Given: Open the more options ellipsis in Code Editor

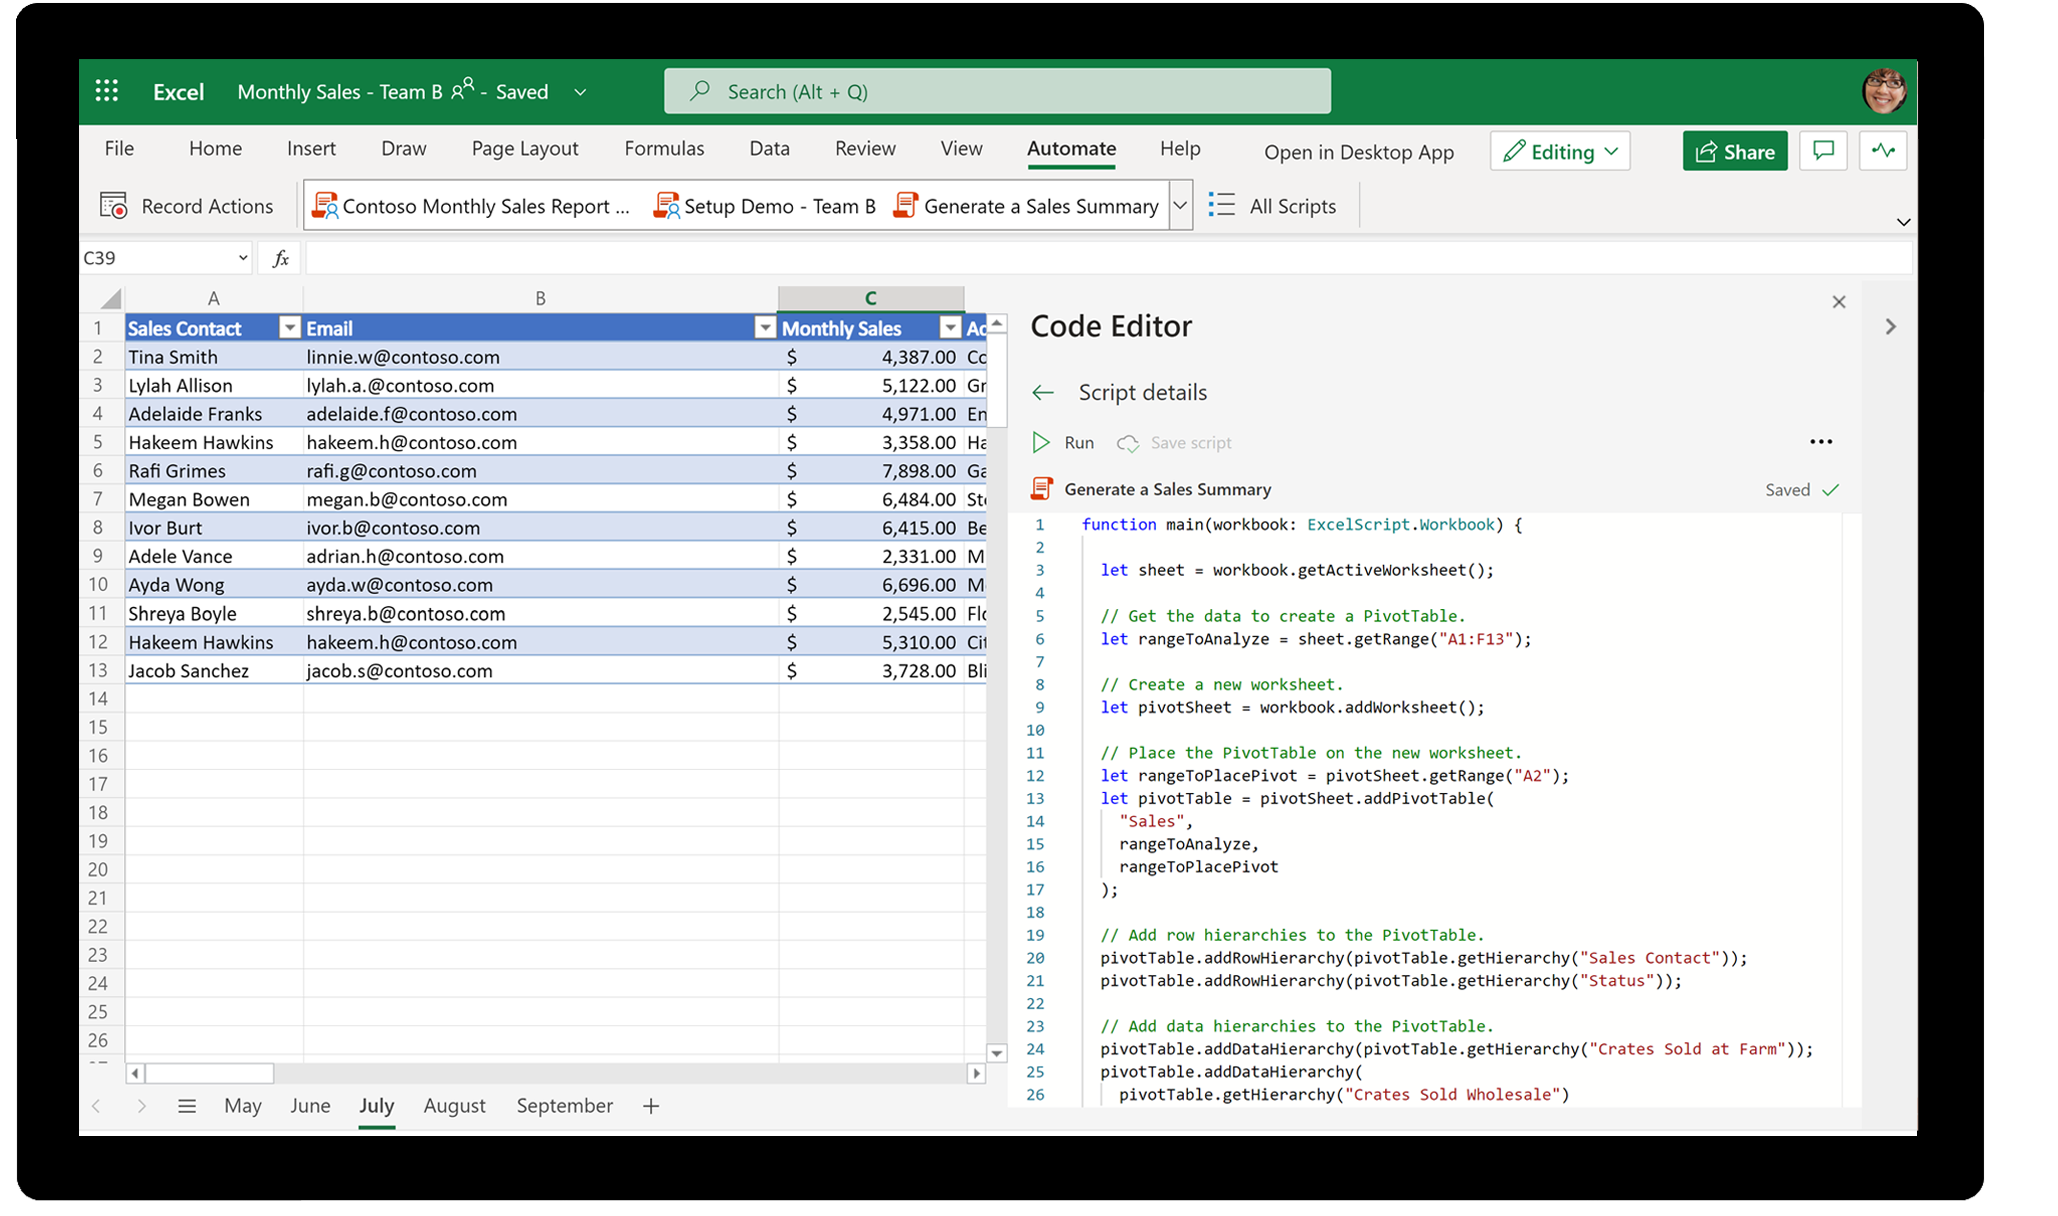Looking at the screenshot, I should 1821,442.
